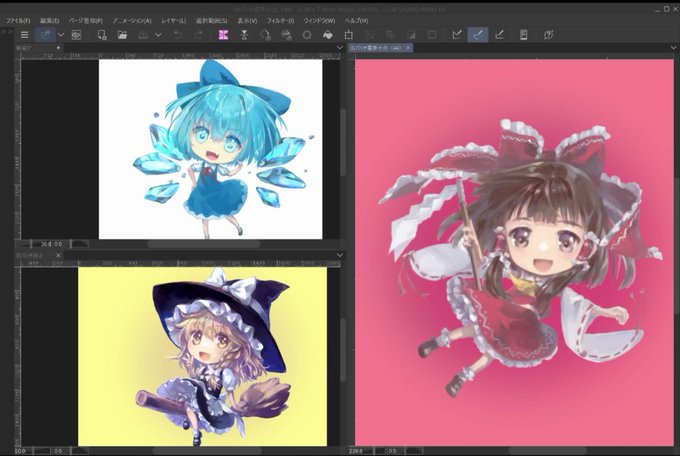
Task: Open the 選択範囲(S) menu
Action: [x=212, y=20]
